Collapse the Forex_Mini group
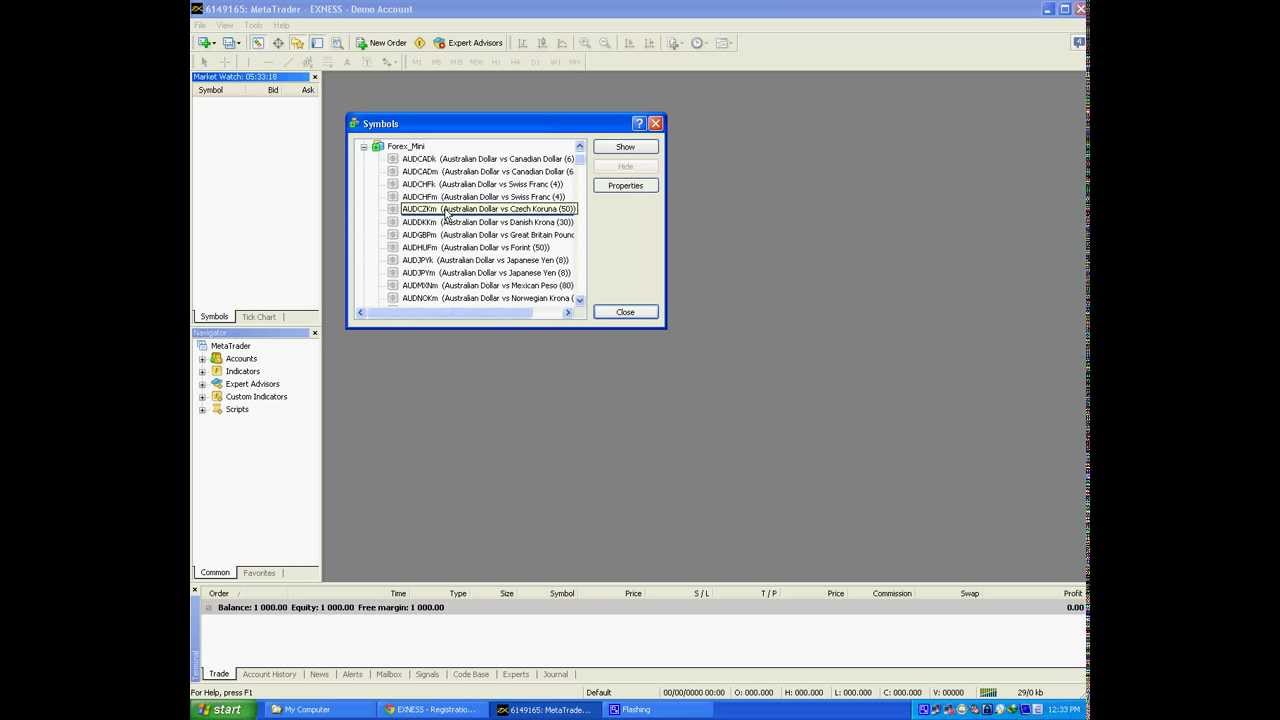 (364, 147)
